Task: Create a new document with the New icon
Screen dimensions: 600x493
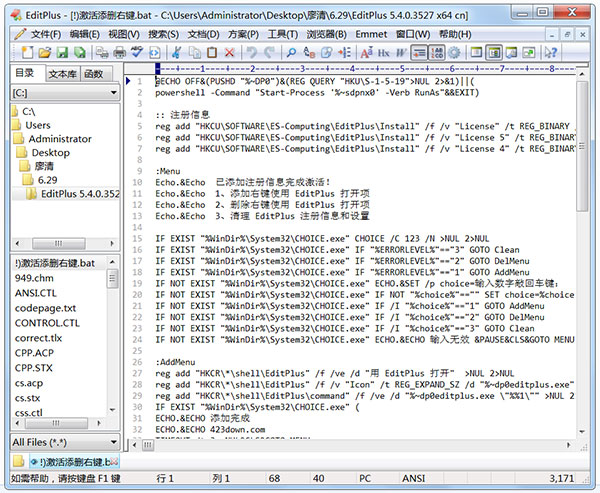Action: pyautogui.click(x=27, y=52)
